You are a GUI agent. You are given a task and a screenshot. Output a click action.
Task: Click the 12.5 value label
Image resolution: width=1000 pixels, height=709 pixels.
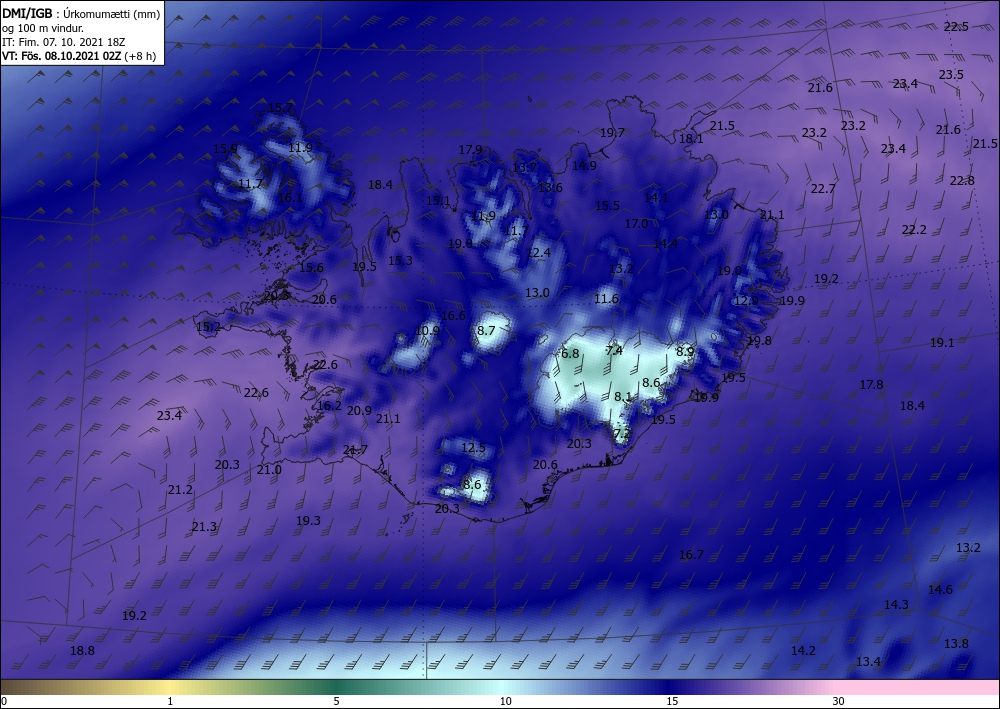pyautogui.click(x=473, y=448)
